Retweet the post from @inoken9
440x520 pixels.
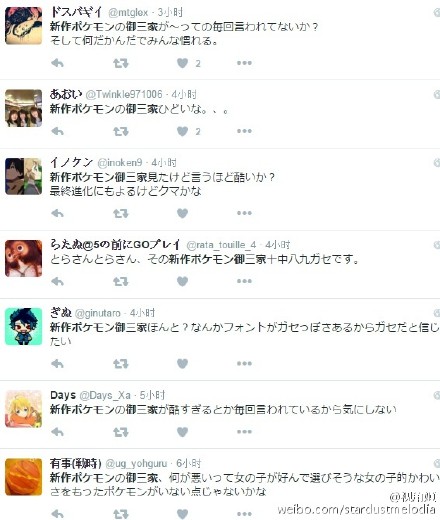[120, 213]
